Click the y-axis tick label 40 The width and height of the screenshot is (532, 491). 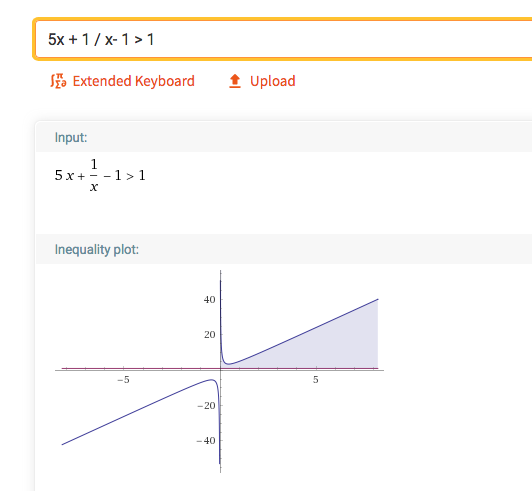pos(209,300)
